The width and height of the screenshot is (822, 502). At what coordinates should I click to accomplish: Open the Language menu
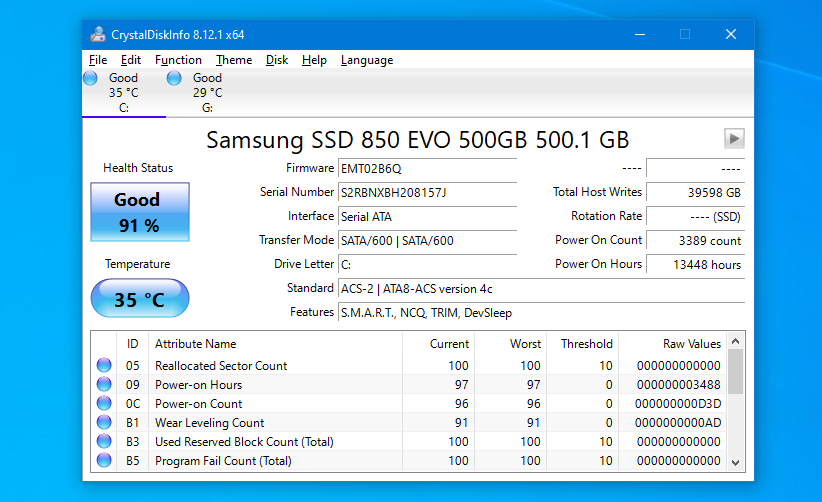(x=367, y=60)
